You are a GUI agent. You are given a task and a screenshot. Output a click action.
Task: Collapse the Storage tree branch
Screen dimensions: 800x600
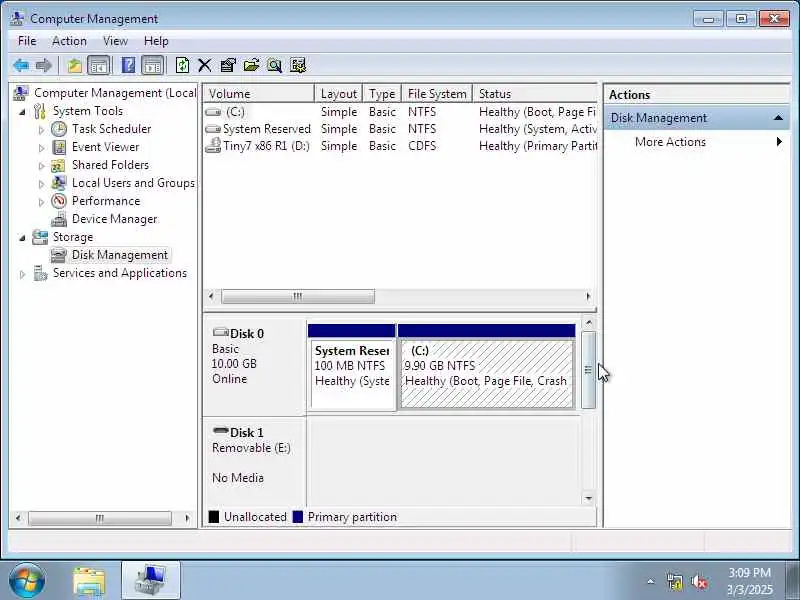[22, 238]
